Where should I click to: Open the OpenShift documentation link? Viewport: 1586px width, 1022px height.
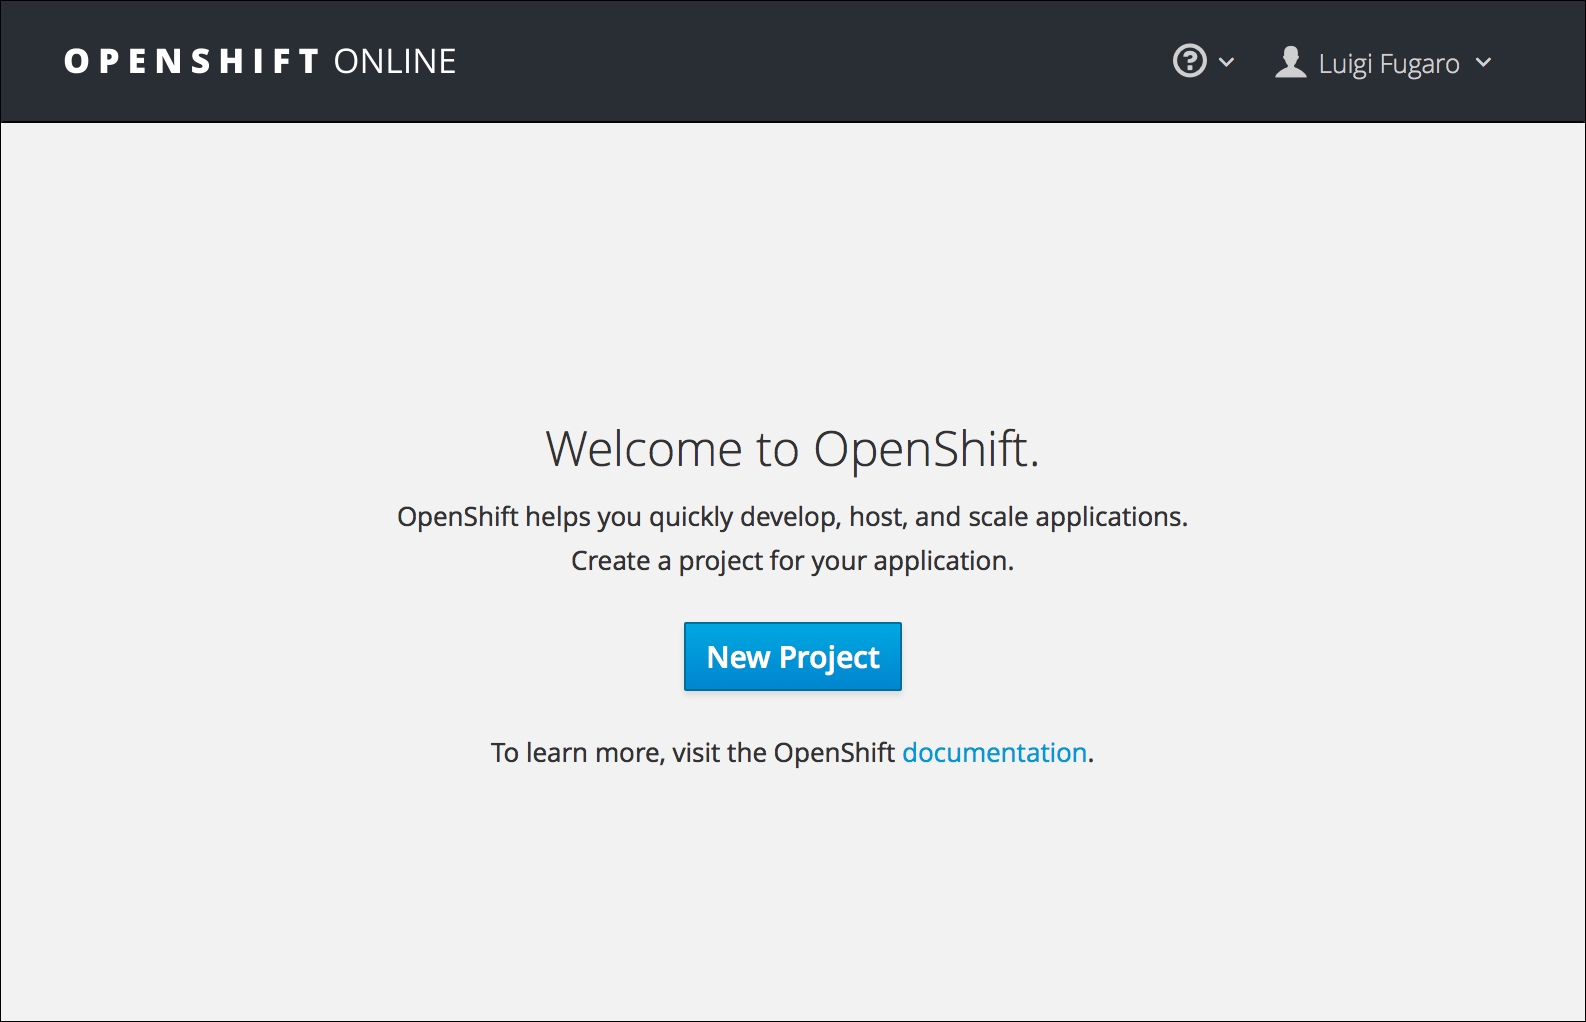(994, 753)
